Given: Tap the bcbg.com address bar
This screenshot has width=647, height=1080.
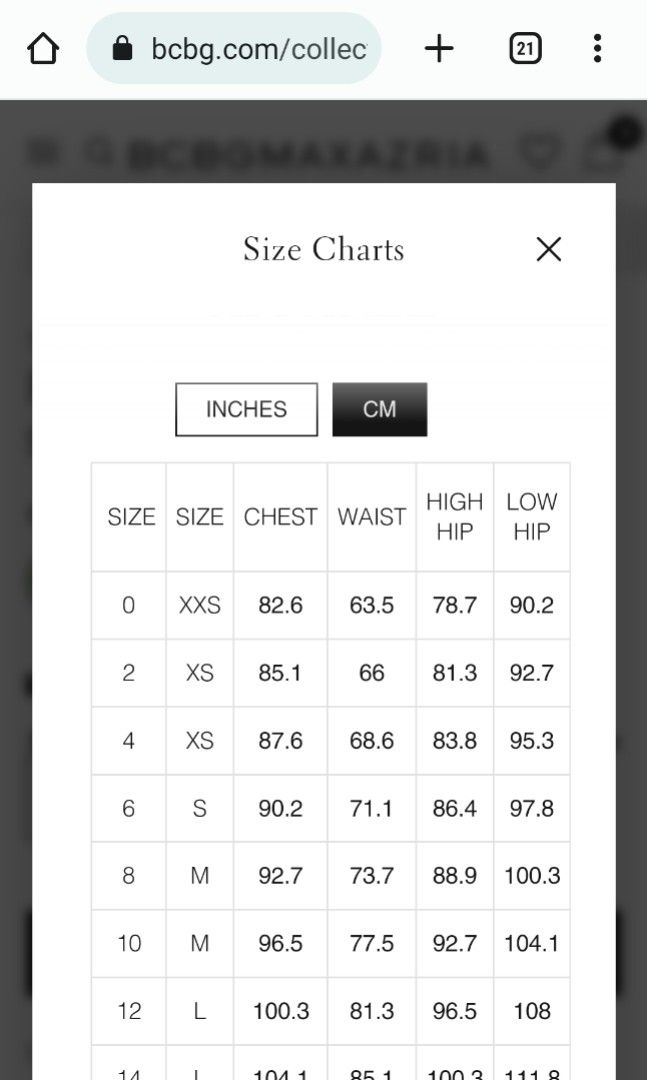Looking at the screenshot, I should click(234, 49).
